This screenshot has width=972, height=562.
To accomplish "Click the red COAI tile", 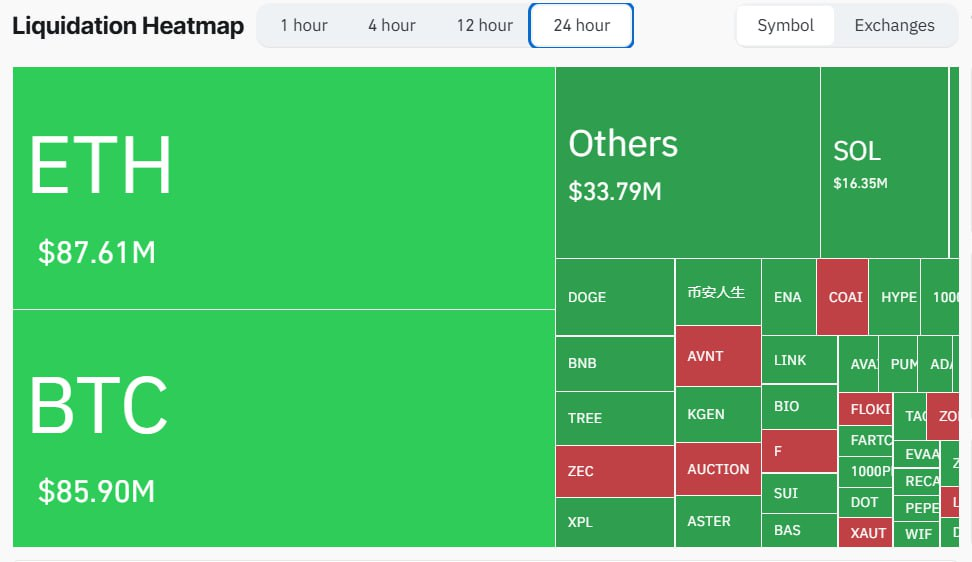I will [842, 297].
